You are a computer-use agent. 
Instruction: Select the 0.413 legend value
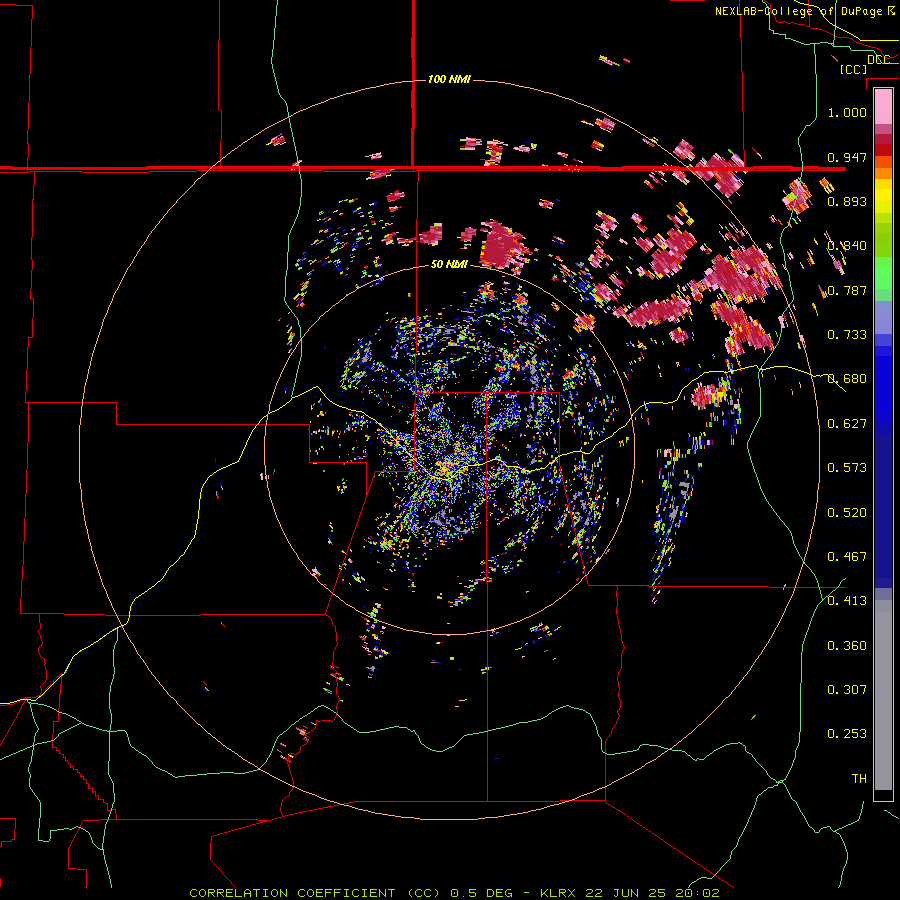tap(847, 600)
